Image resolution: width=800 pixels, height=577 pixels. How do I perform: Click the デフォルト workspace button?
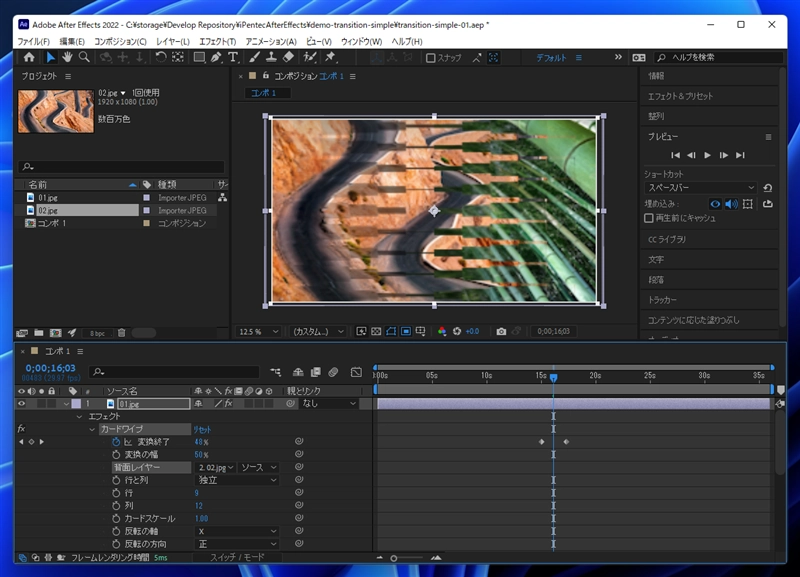pyautogui.click(x=551, y=58)
